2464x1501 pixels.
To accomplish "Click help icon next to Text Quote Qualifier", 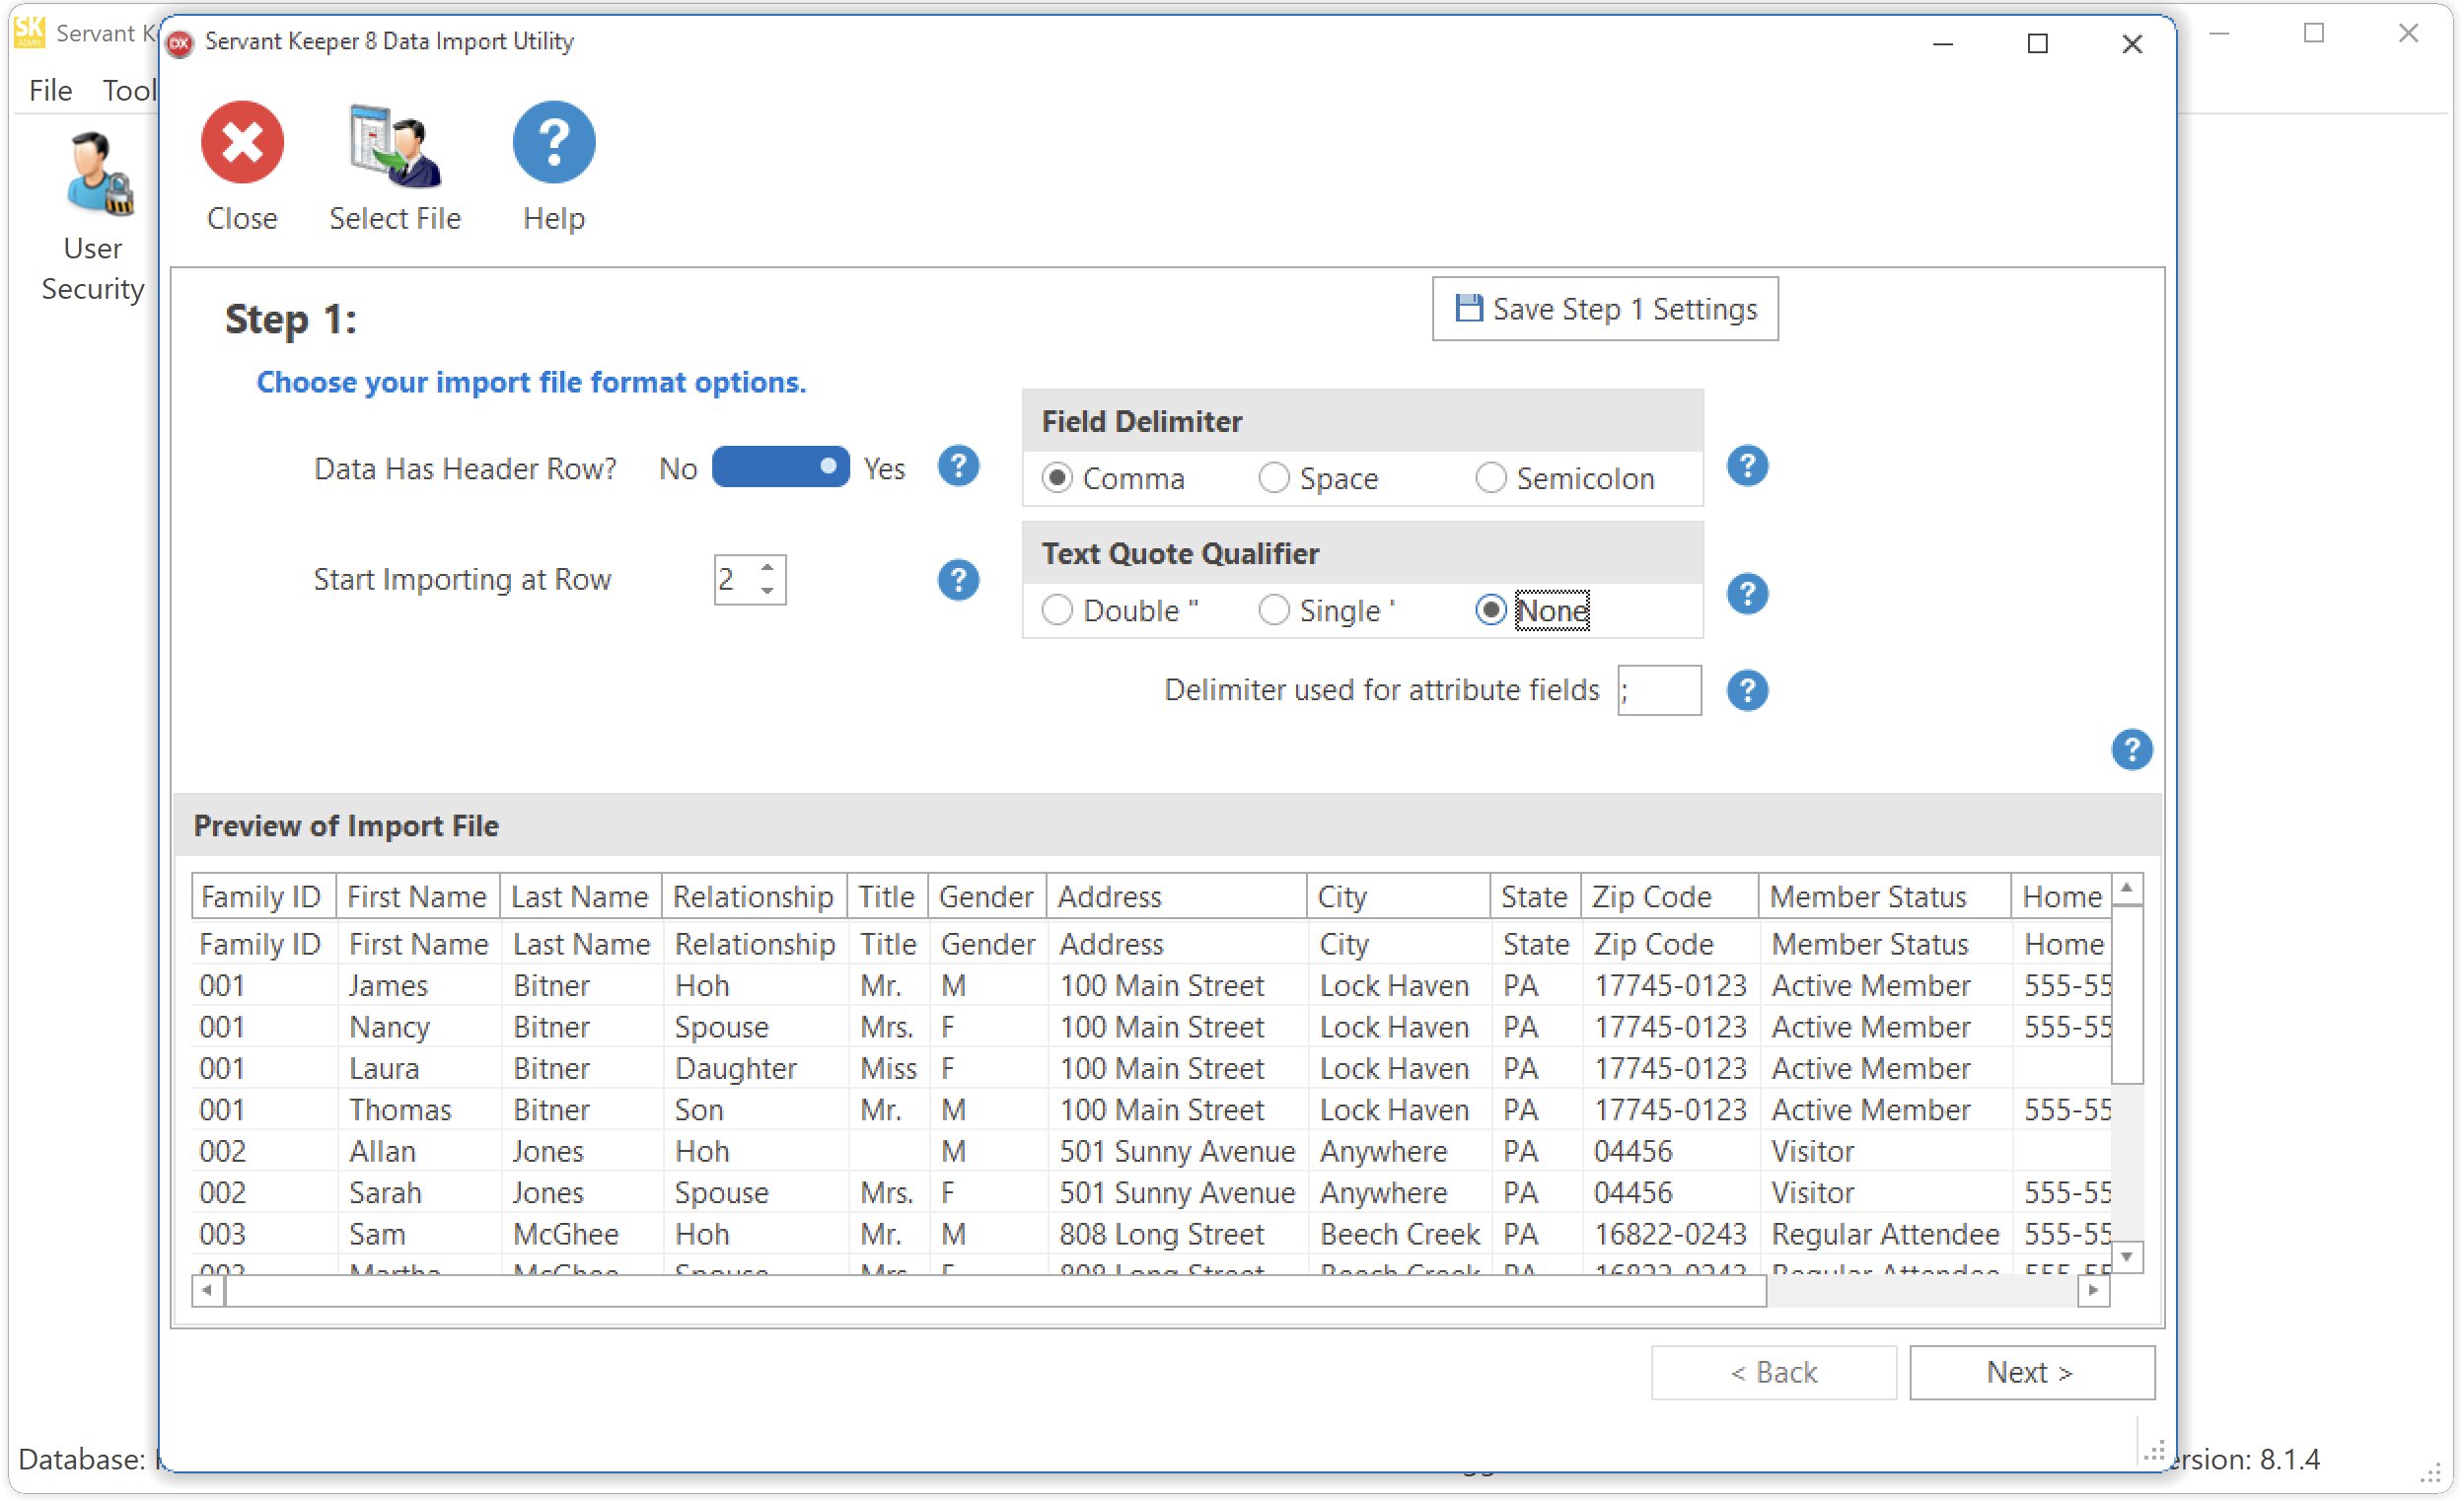I will pyautogui.click(x=1746, y=595).
